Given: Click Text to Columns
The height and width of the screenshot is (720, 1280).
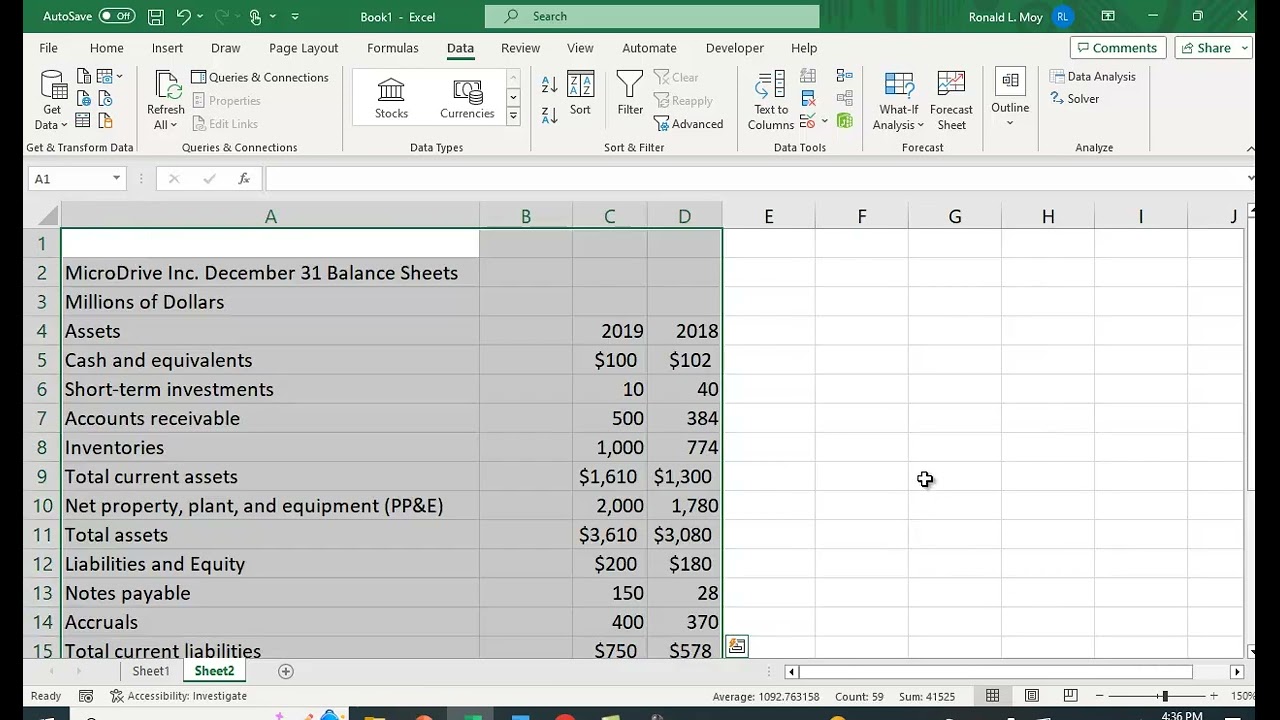Looking at the screenshot, I should 771,100.
